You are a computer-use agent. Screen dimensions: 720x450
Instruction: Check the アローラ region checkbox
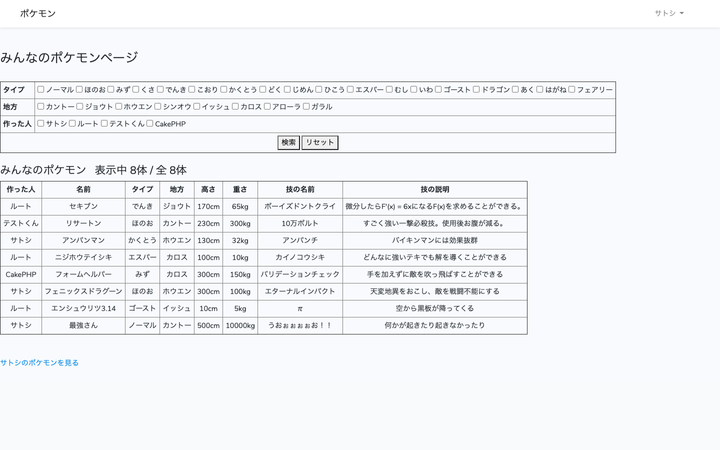click(267, 107)
